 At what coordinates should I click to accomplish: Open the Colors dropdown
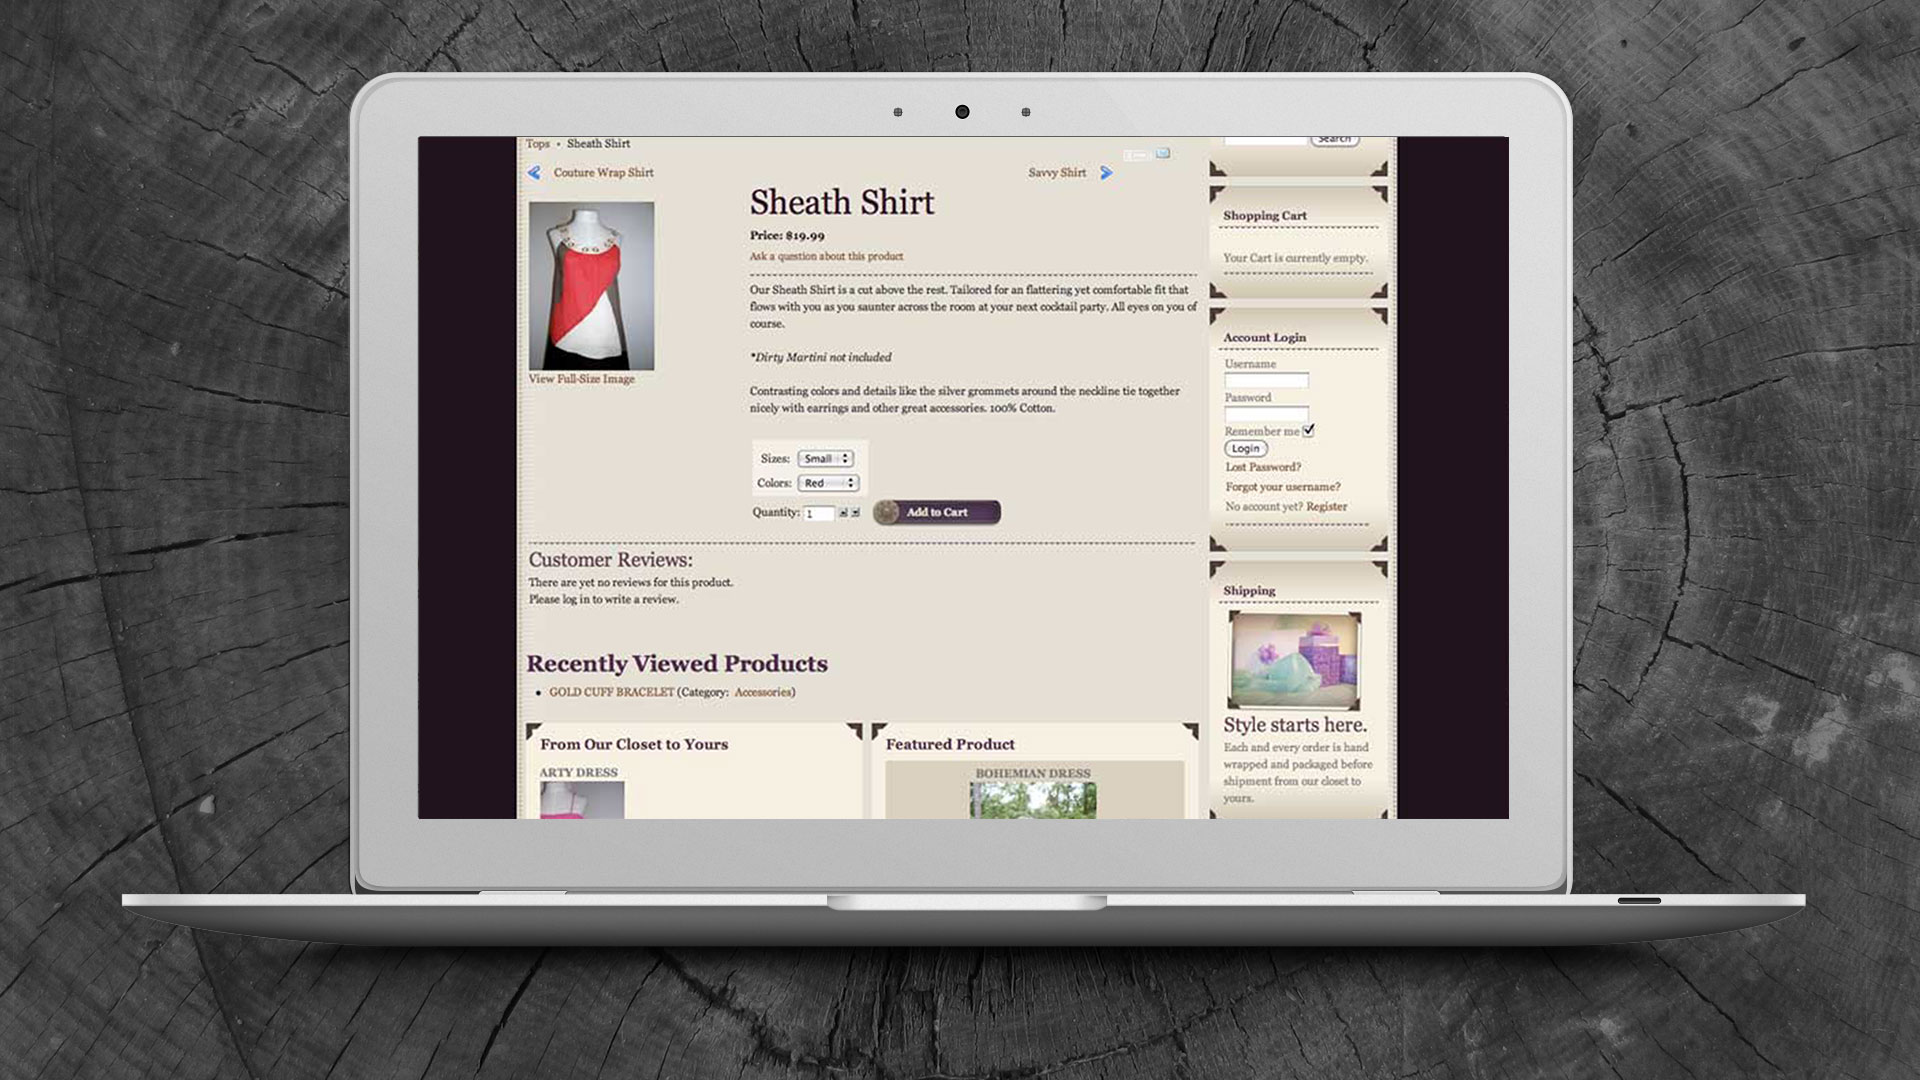(x=828, y=483)
